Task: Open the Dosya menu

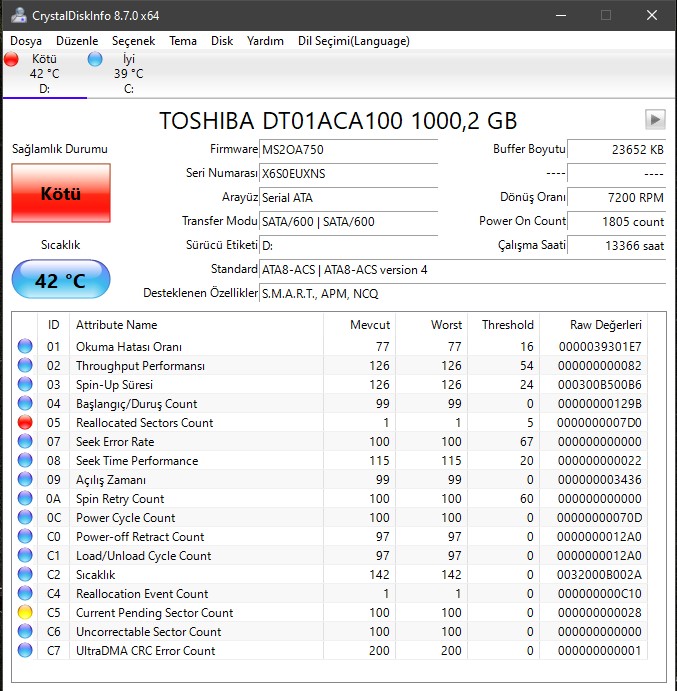Action: [x=26, y=41]
